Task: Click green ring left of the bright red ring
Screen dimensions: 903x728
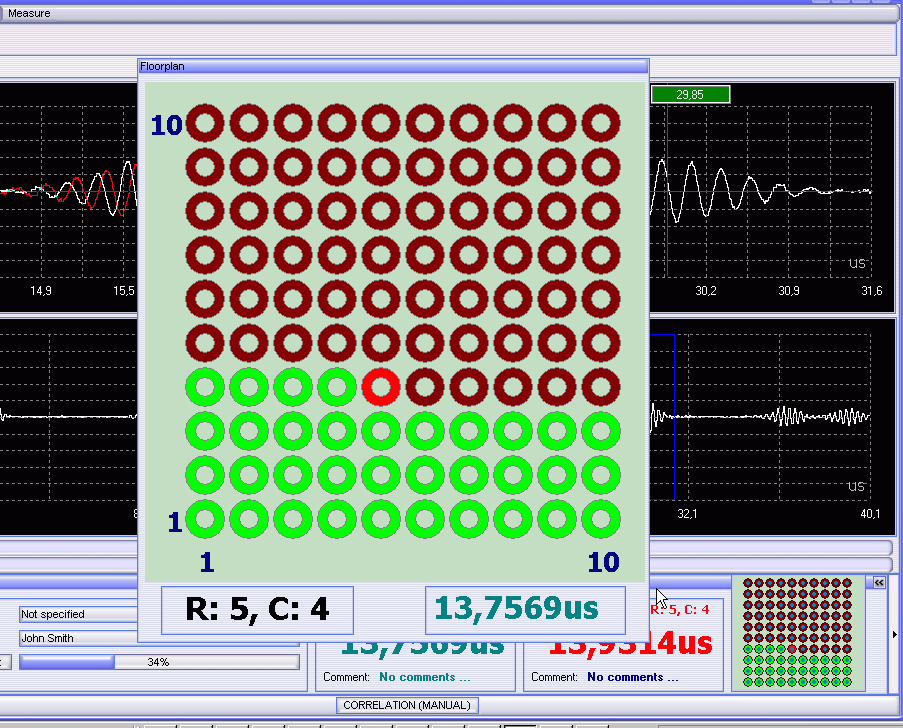Action: 337,387
